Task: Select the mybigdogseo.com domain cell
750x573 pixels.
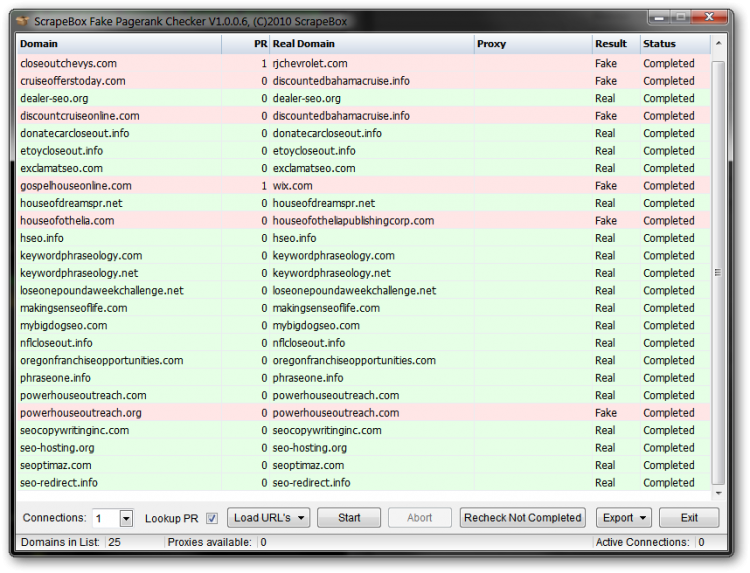Action: (119, 325)
